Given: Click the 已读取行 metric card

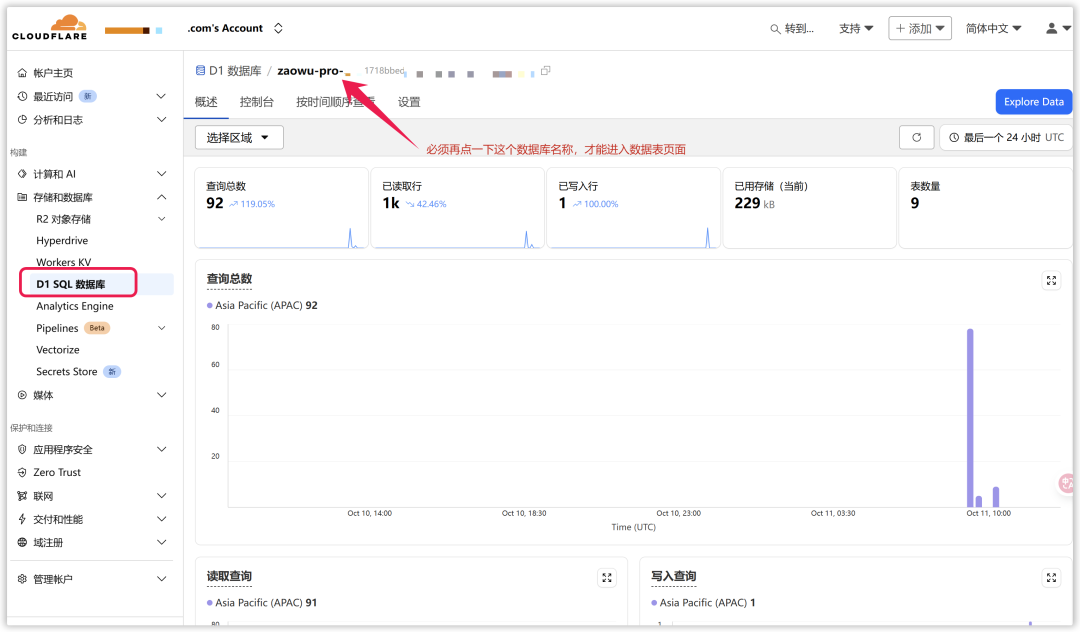Looking at the screenshot, I should [457, 208].
